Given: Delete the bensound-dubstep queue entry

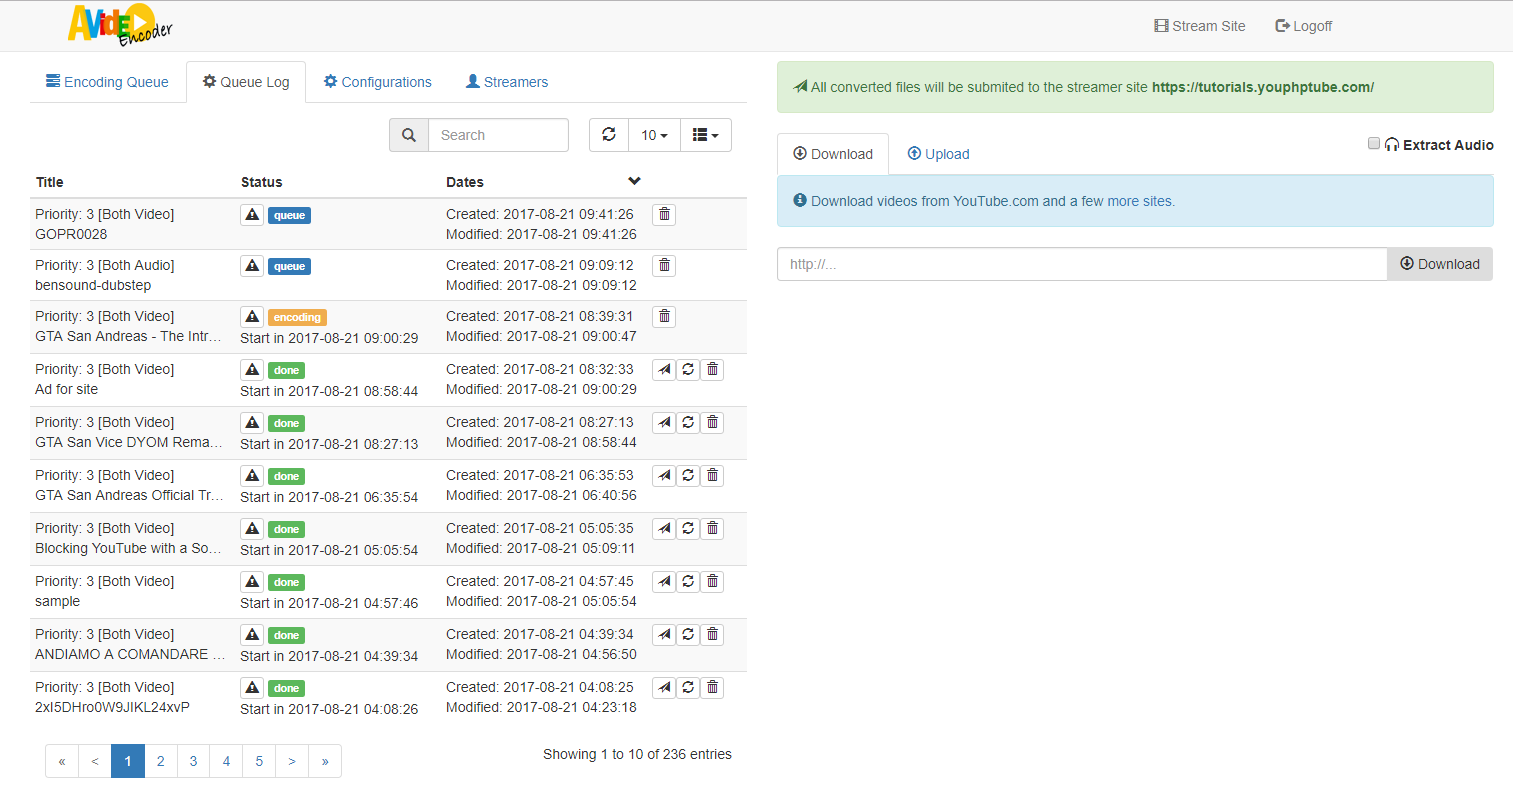Looking at the screenshot, I should [x=664, y=265].
